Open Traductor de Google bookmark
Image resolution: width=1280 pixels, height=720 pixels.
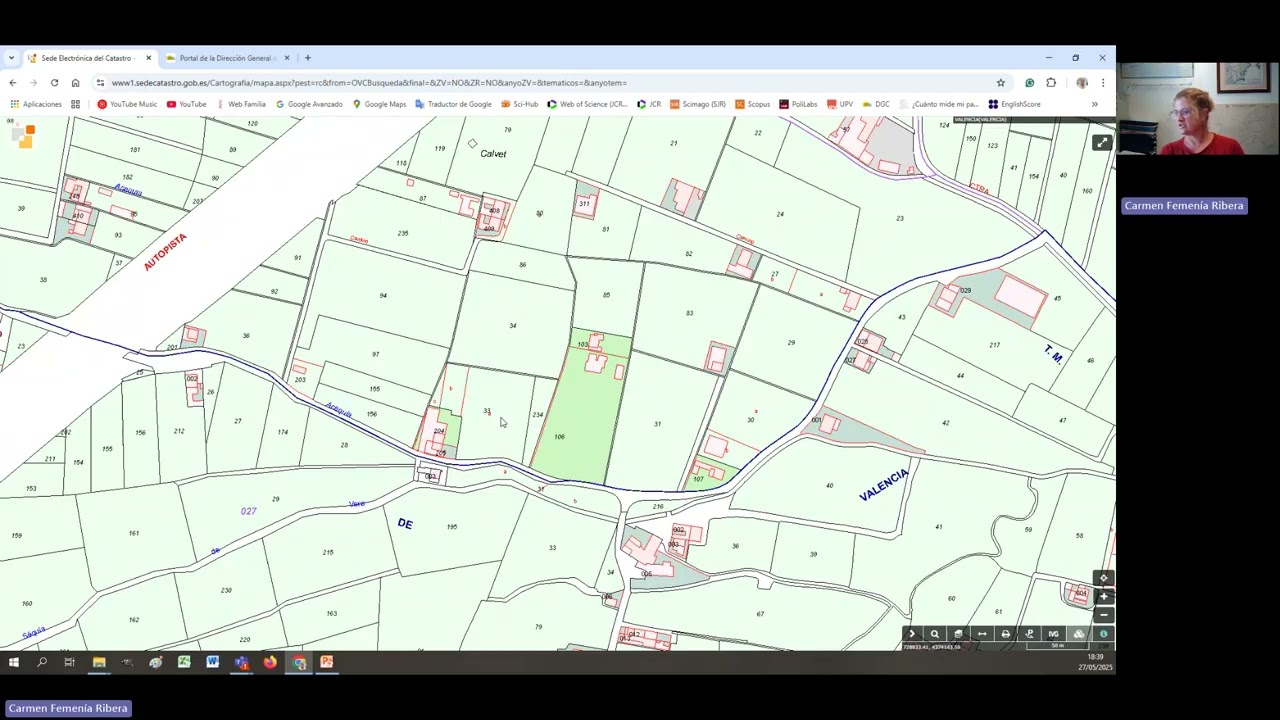point(453,104)
